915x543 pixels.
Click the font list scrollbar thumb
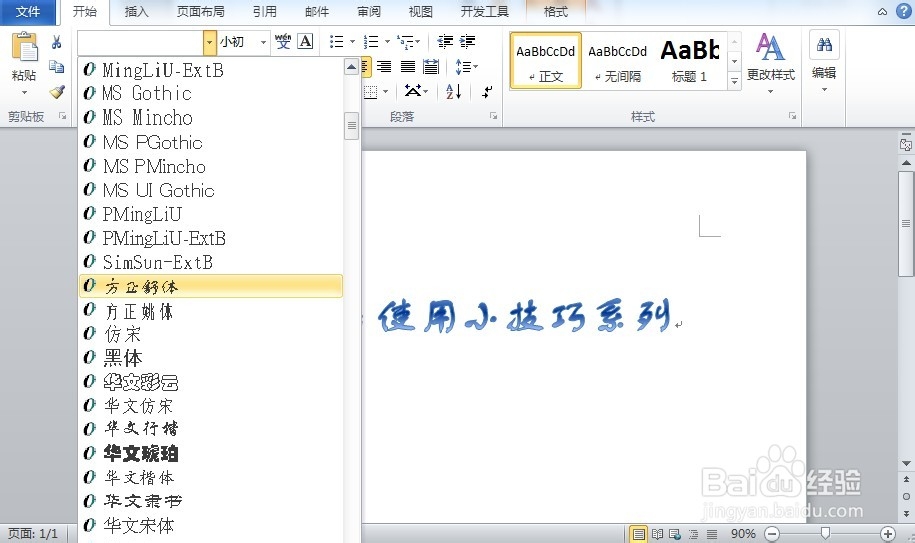tap(351, 125)
